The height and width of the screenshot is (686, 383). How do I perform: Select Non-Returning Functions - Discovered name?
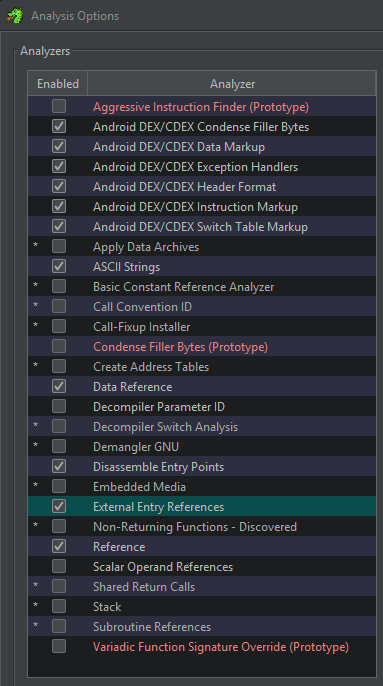(195, 527)
